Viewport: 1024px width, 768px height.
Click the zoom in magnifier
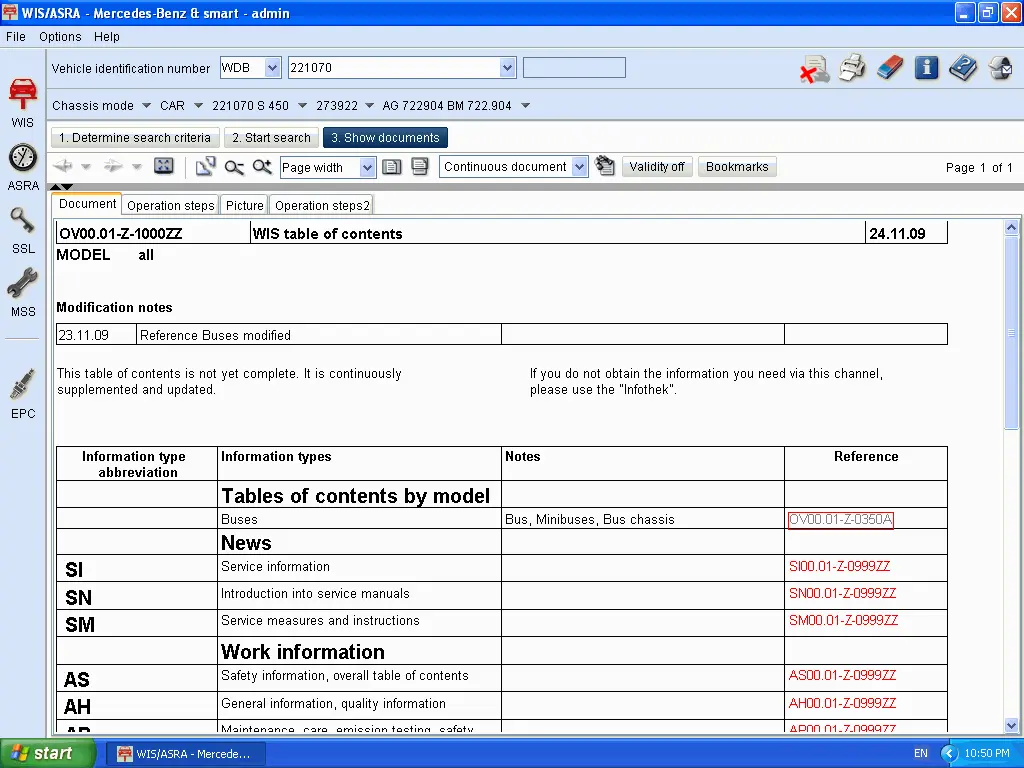click(x=262, y=167)
